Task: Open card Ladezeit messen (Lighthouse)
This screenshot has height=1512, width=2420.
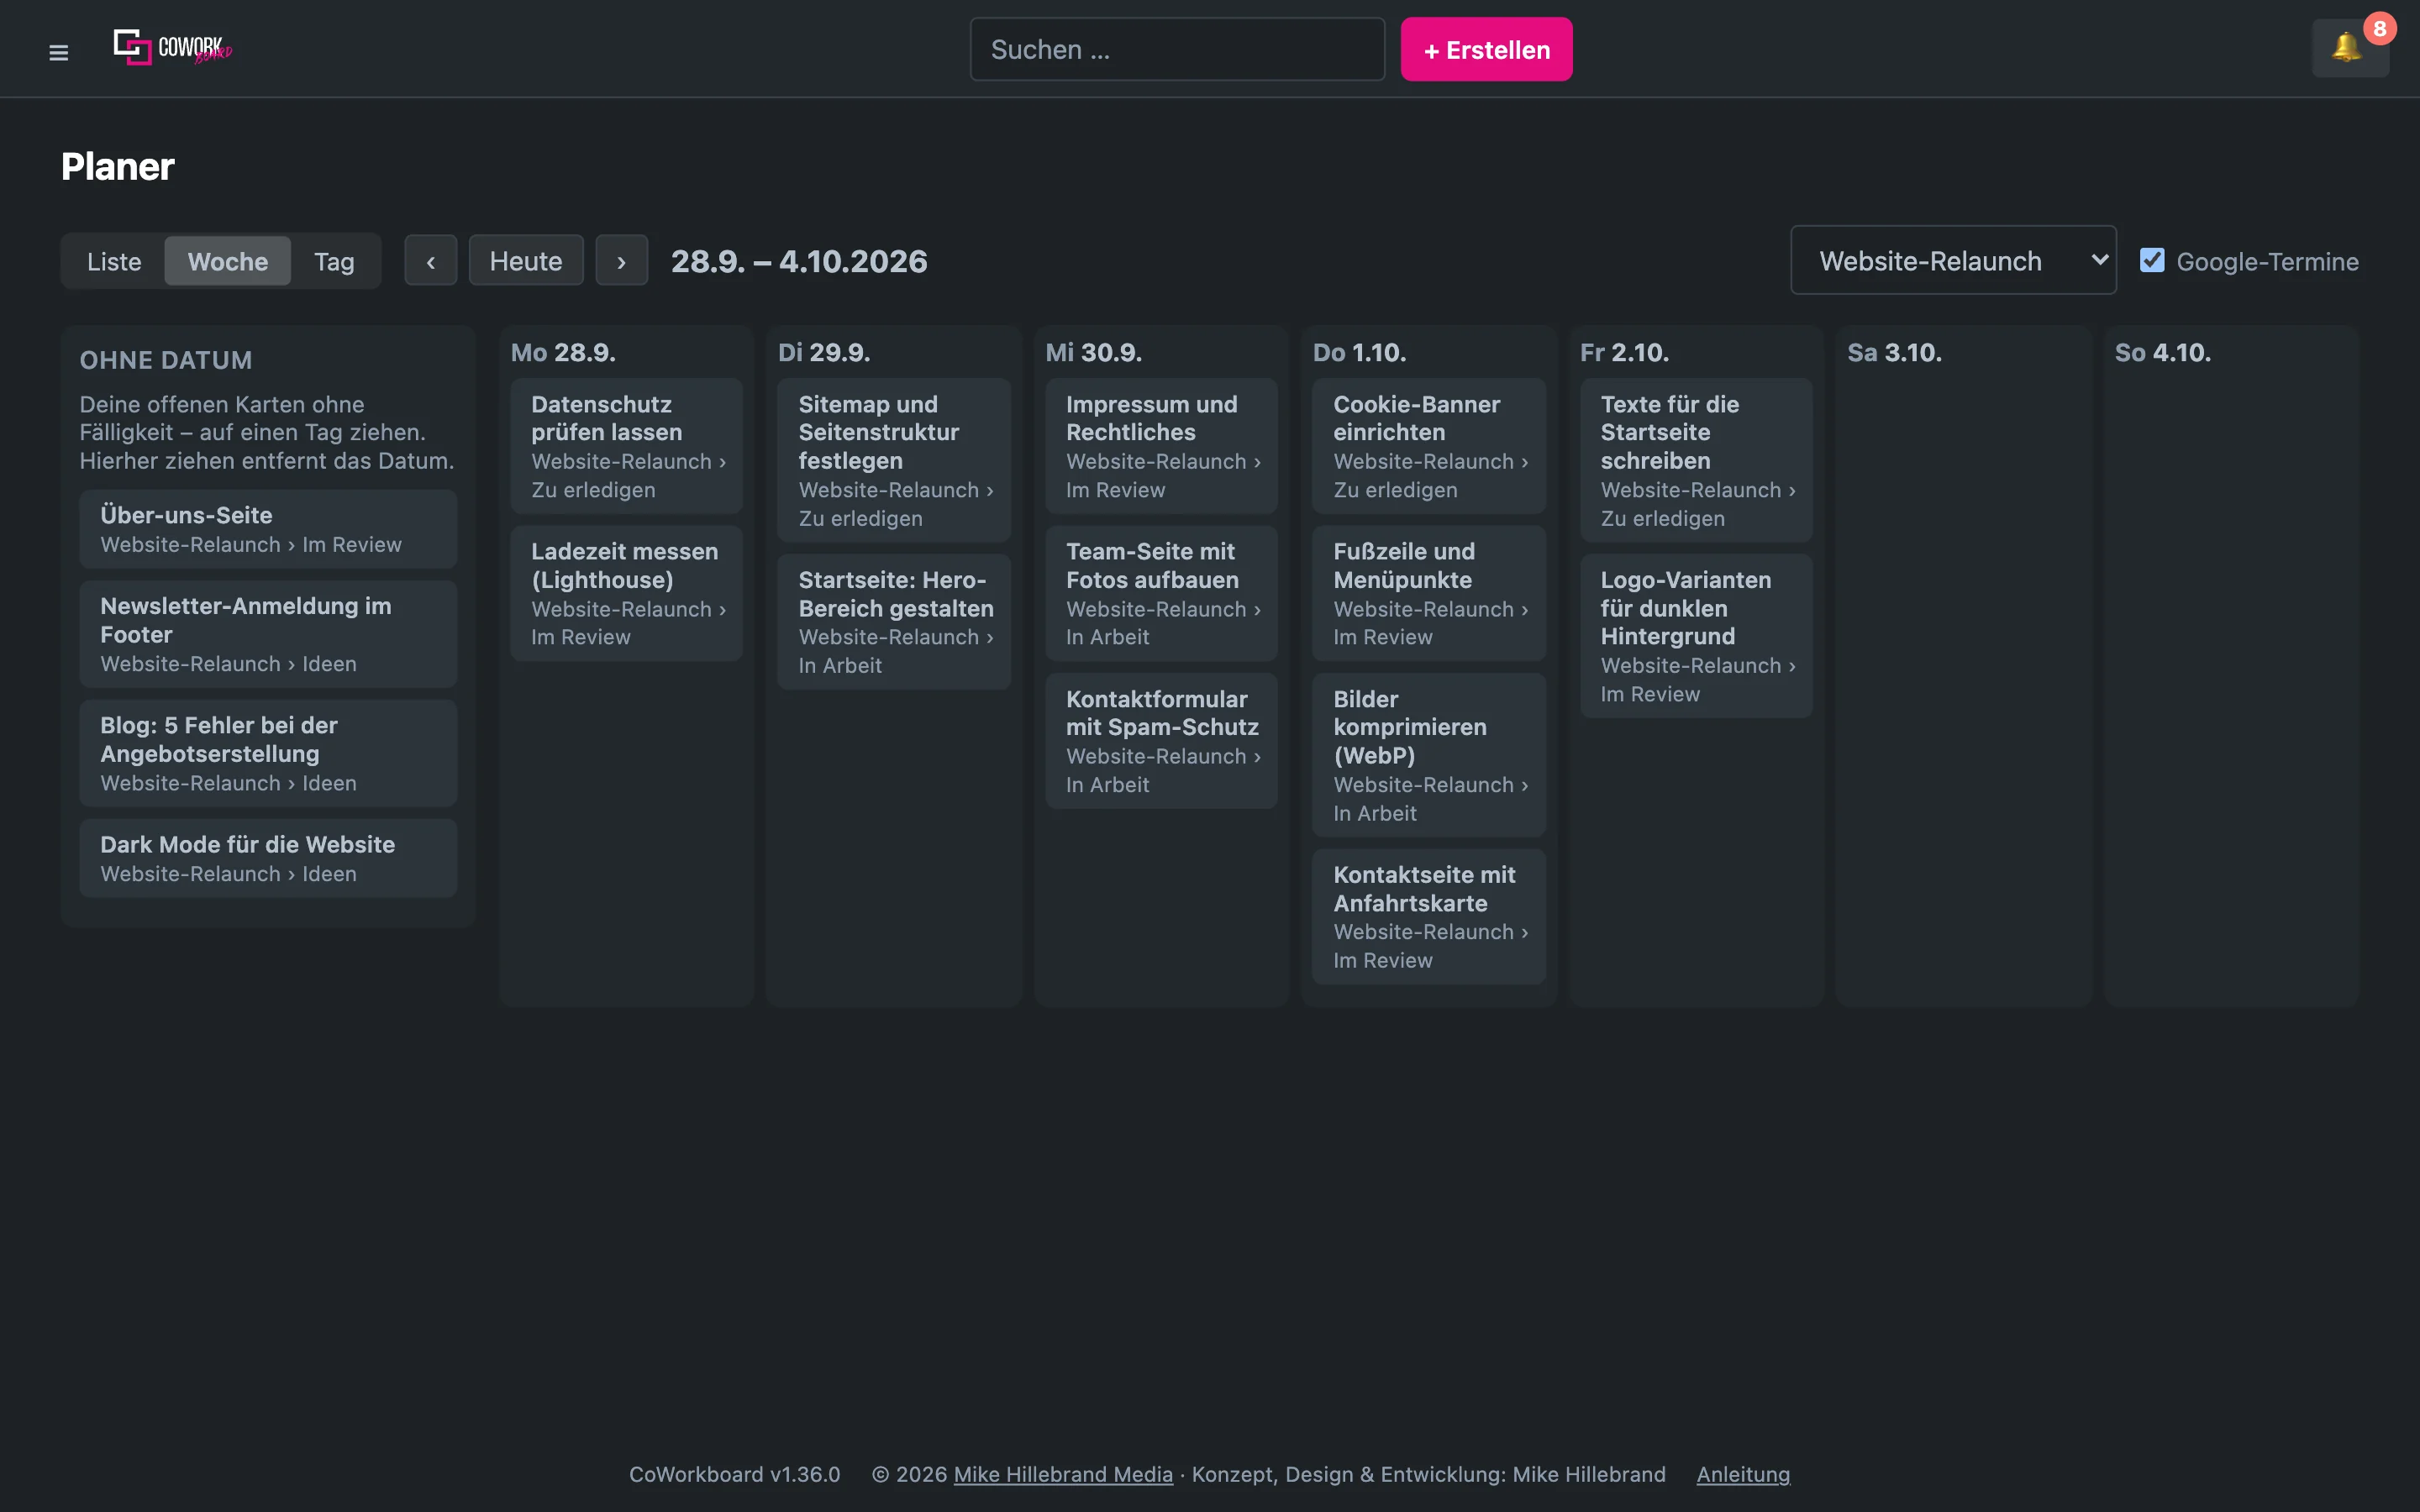Action: point(626,593)
